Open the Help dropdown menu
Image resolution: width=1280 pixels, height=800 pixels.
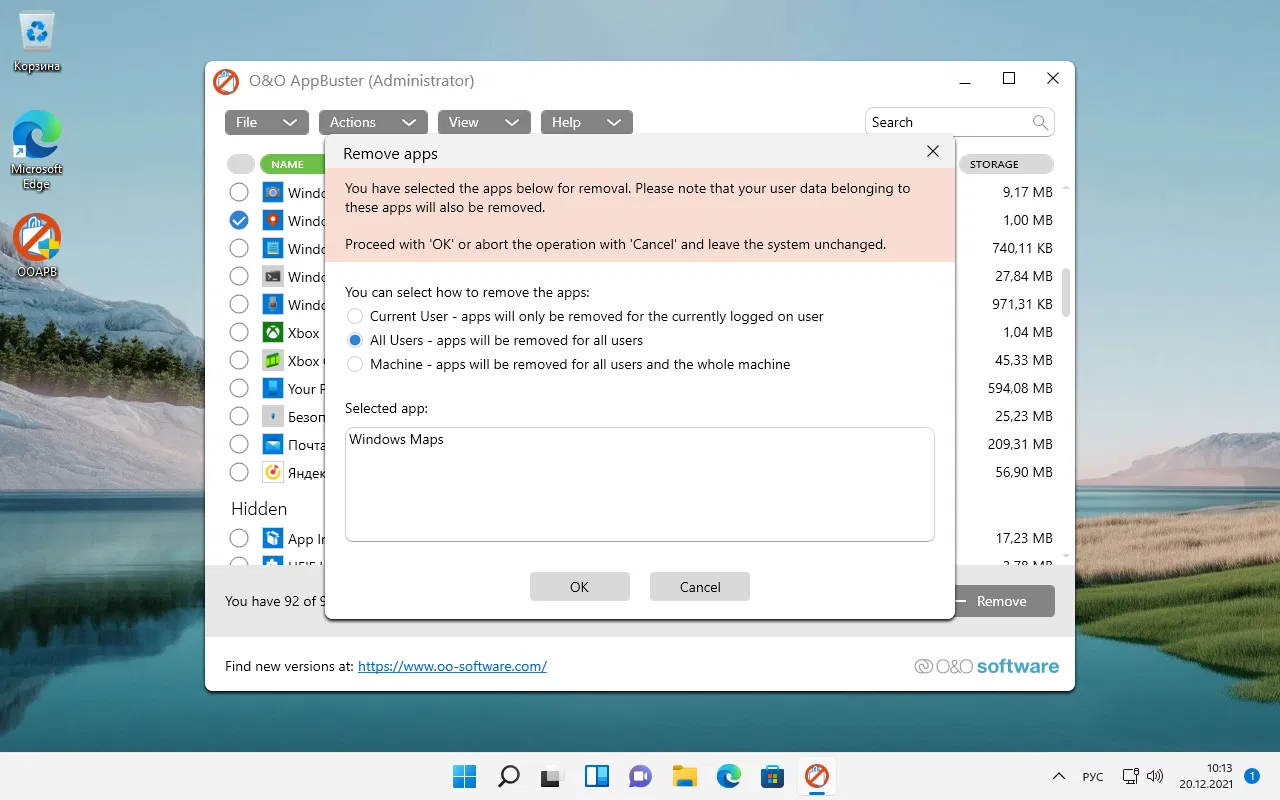[x=587, y=122]
